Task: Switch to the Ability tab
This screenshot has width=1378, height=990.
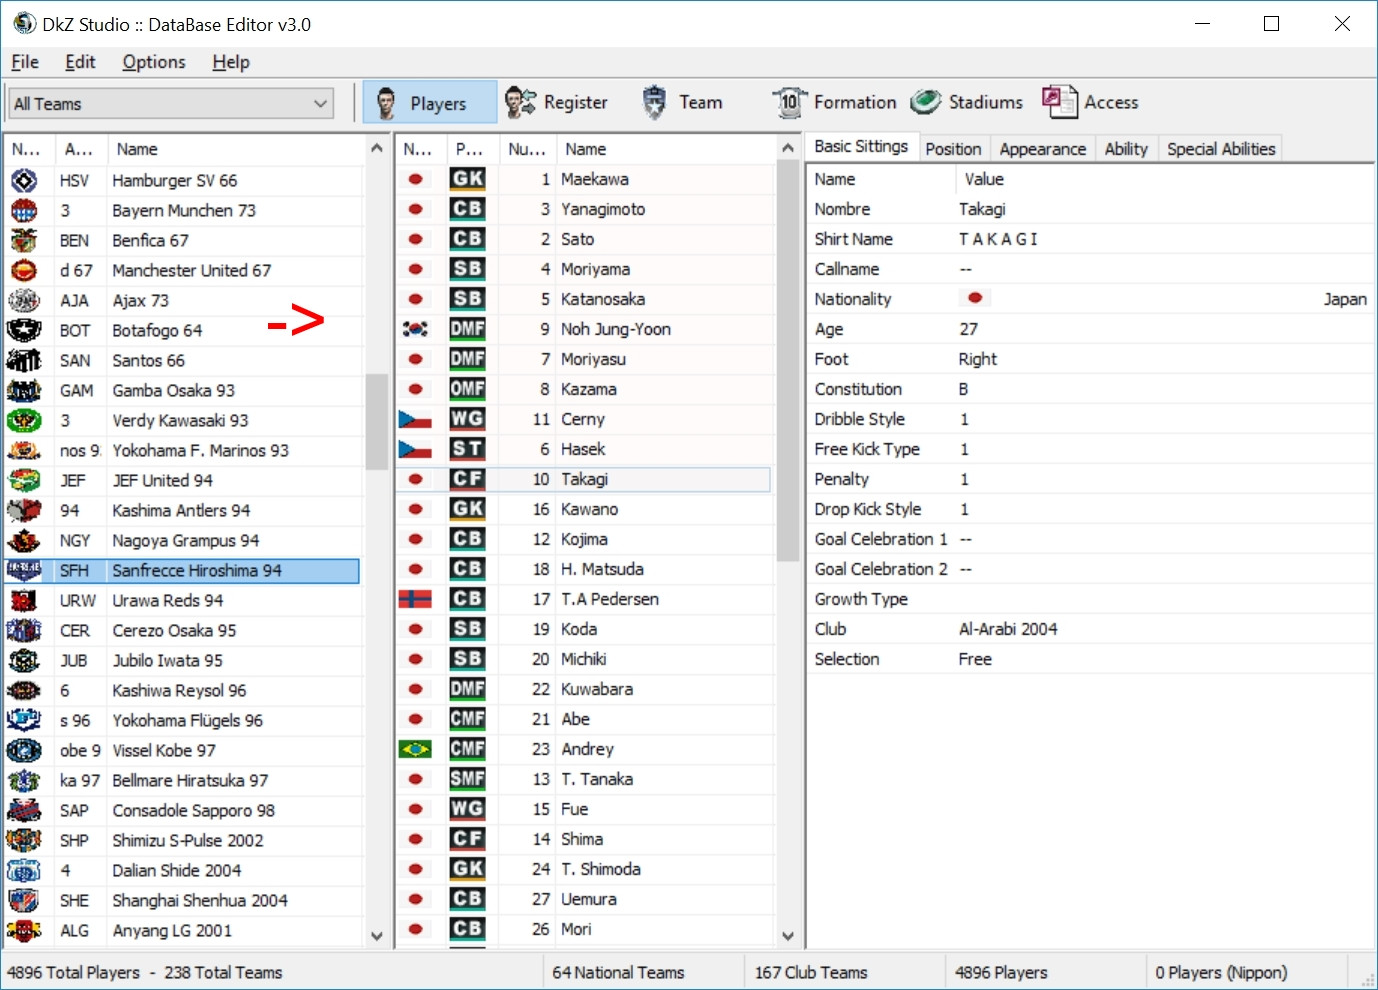Action: click(1126, 149)
